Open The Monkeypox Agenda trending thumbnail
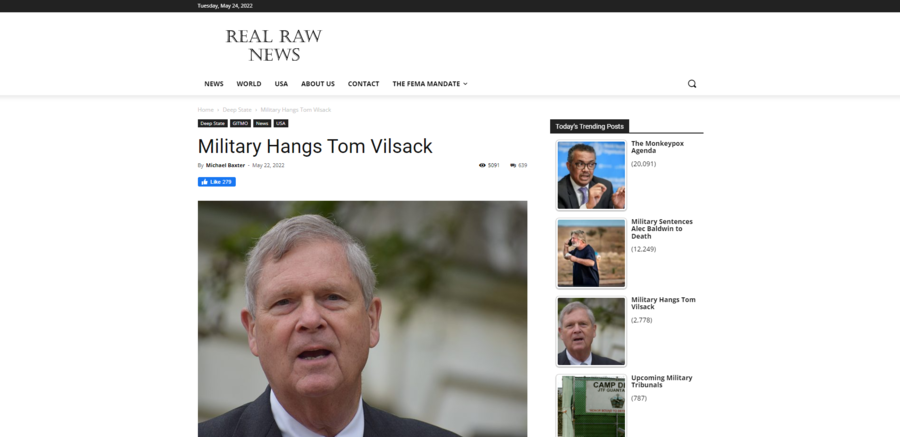 (591, 175)
